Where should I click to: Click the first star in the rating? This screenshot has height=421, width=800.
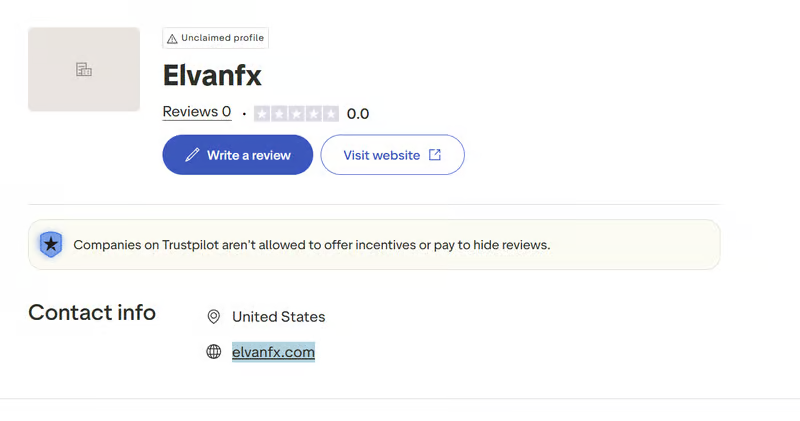click(x=262, y=114)
